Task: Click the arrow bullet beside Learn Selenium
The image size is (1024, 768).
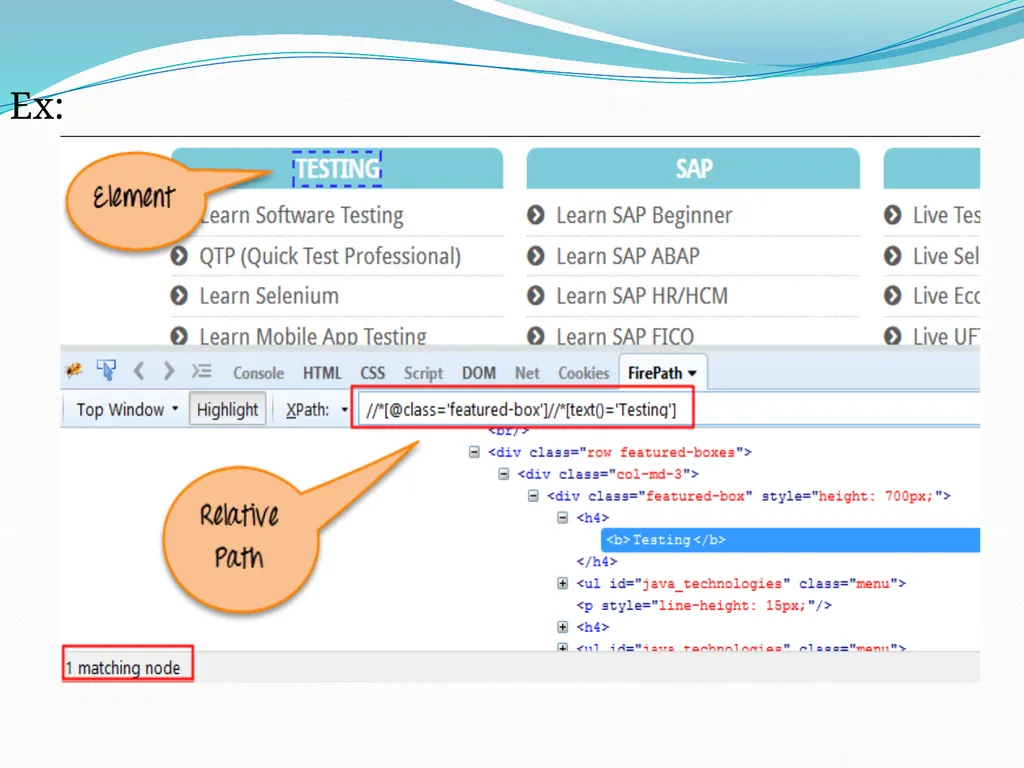Action: pyautogui.click(x=179, y=296)
